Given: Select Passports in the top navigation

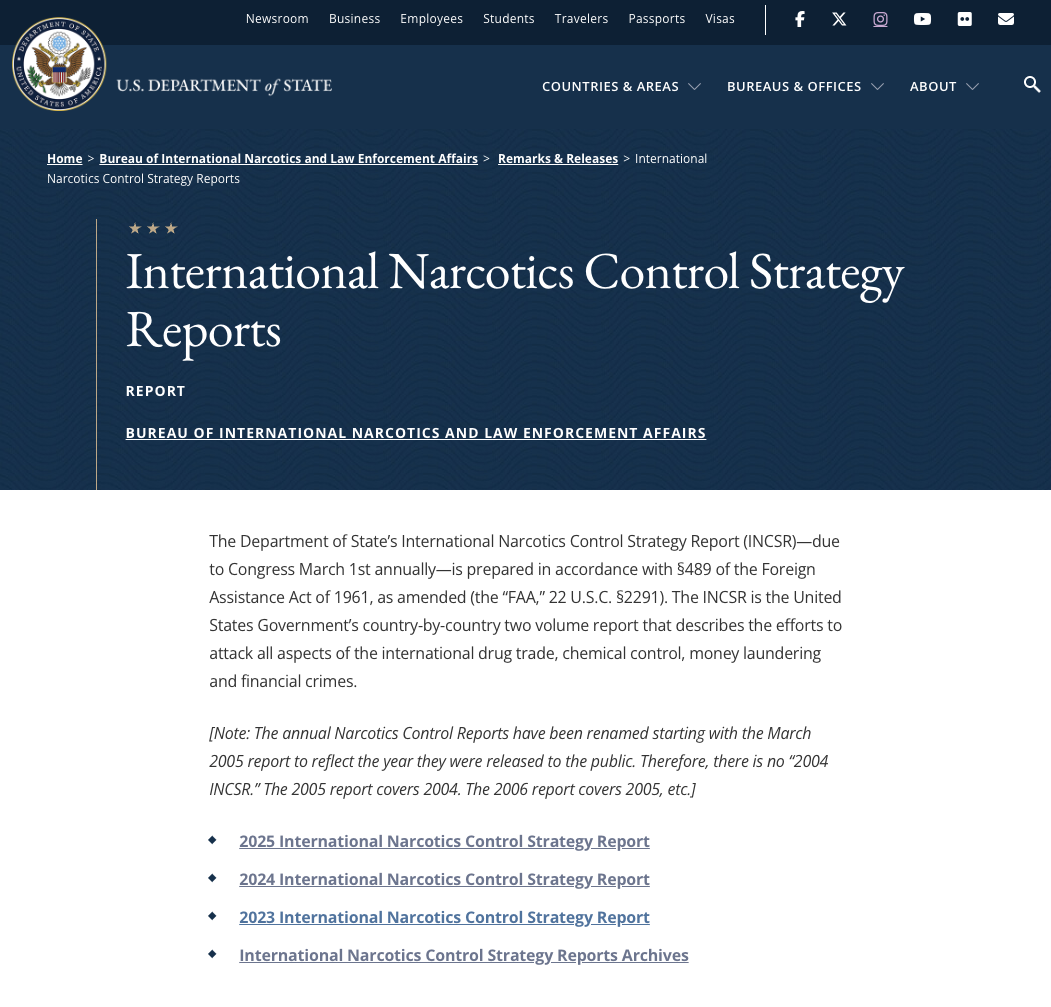Looking at the screenshot, I should (656, 19).
